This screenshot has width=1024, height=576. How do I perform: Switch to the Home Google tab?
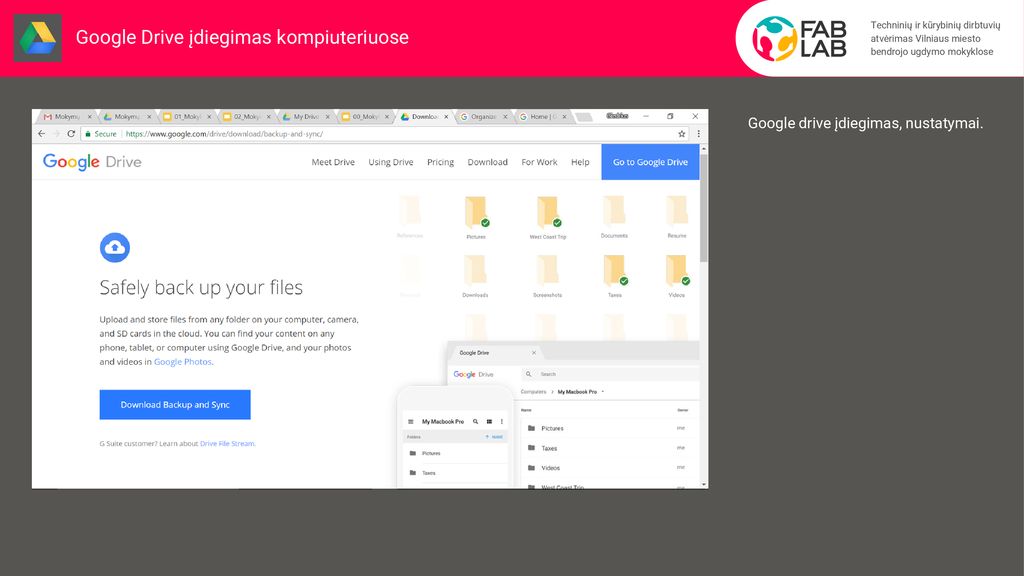[x=543, y=117]
